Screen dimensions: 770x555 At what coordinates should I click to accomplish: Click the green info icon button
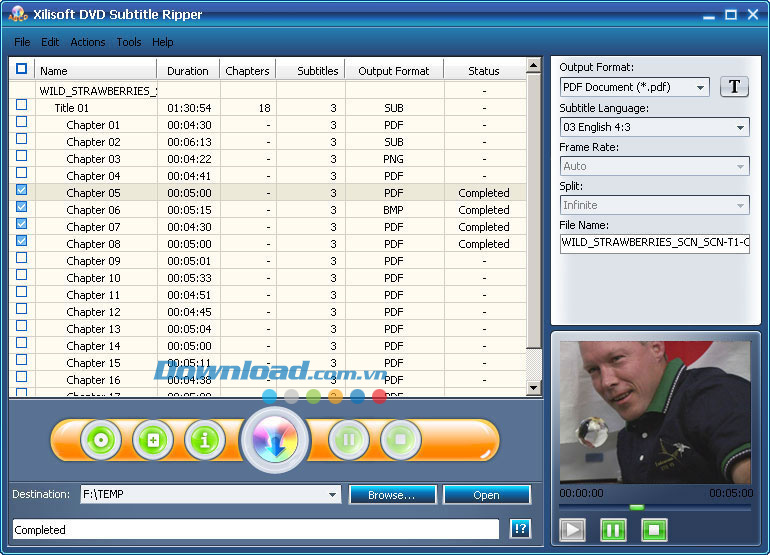205,440
